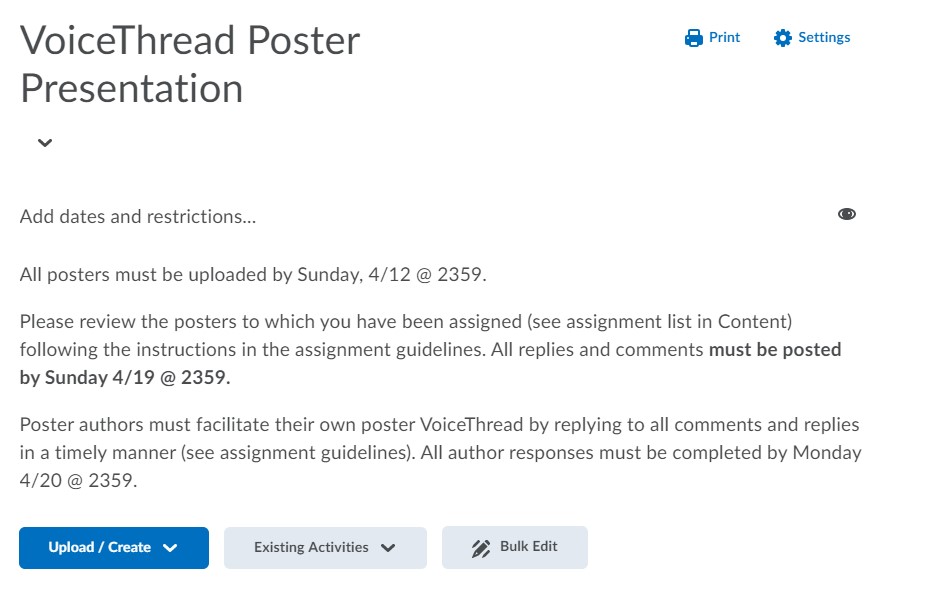
Task: Click the pencil icon on Bulk Edit
Action: pyautogui.click(x=481, y=548)
